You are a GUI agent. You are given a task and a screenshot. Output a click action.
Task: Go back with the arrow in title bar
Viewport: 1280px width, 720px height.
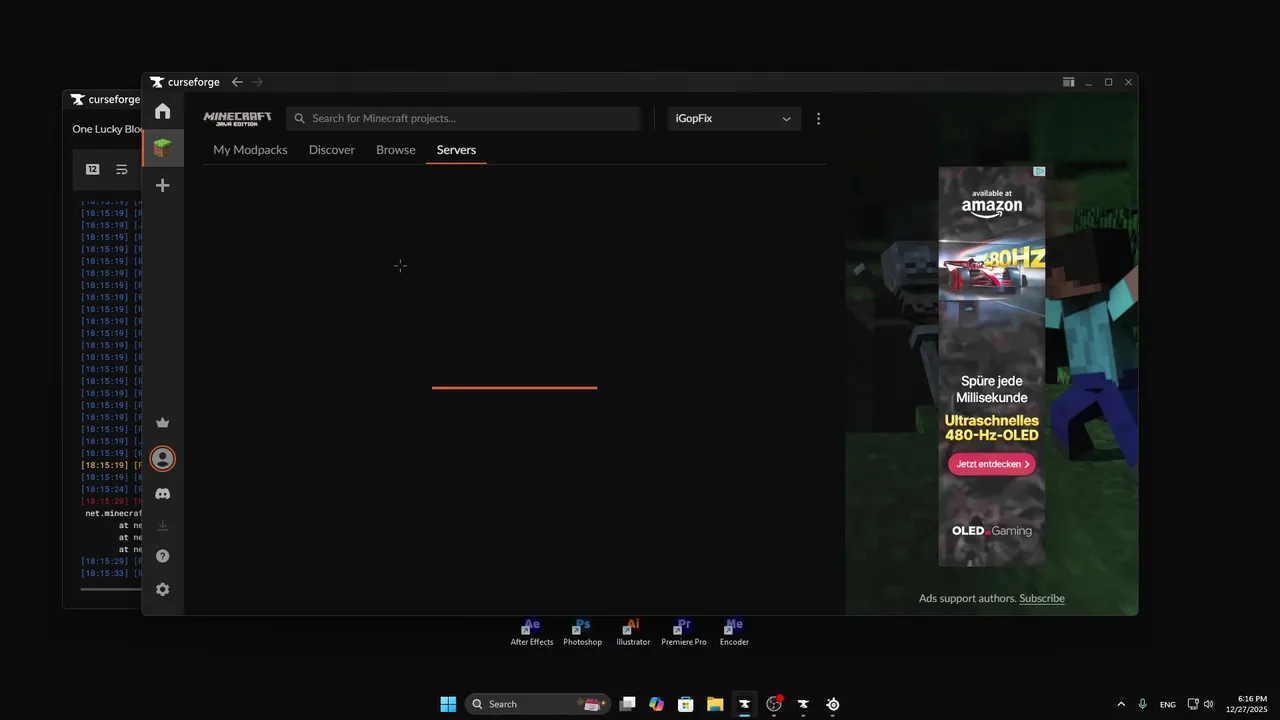pos(237,82)
